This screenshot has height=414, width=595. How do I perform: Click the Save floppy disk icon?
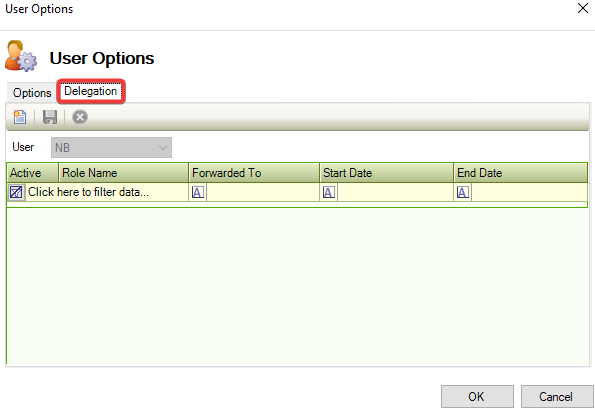click(x=50, y=117)
